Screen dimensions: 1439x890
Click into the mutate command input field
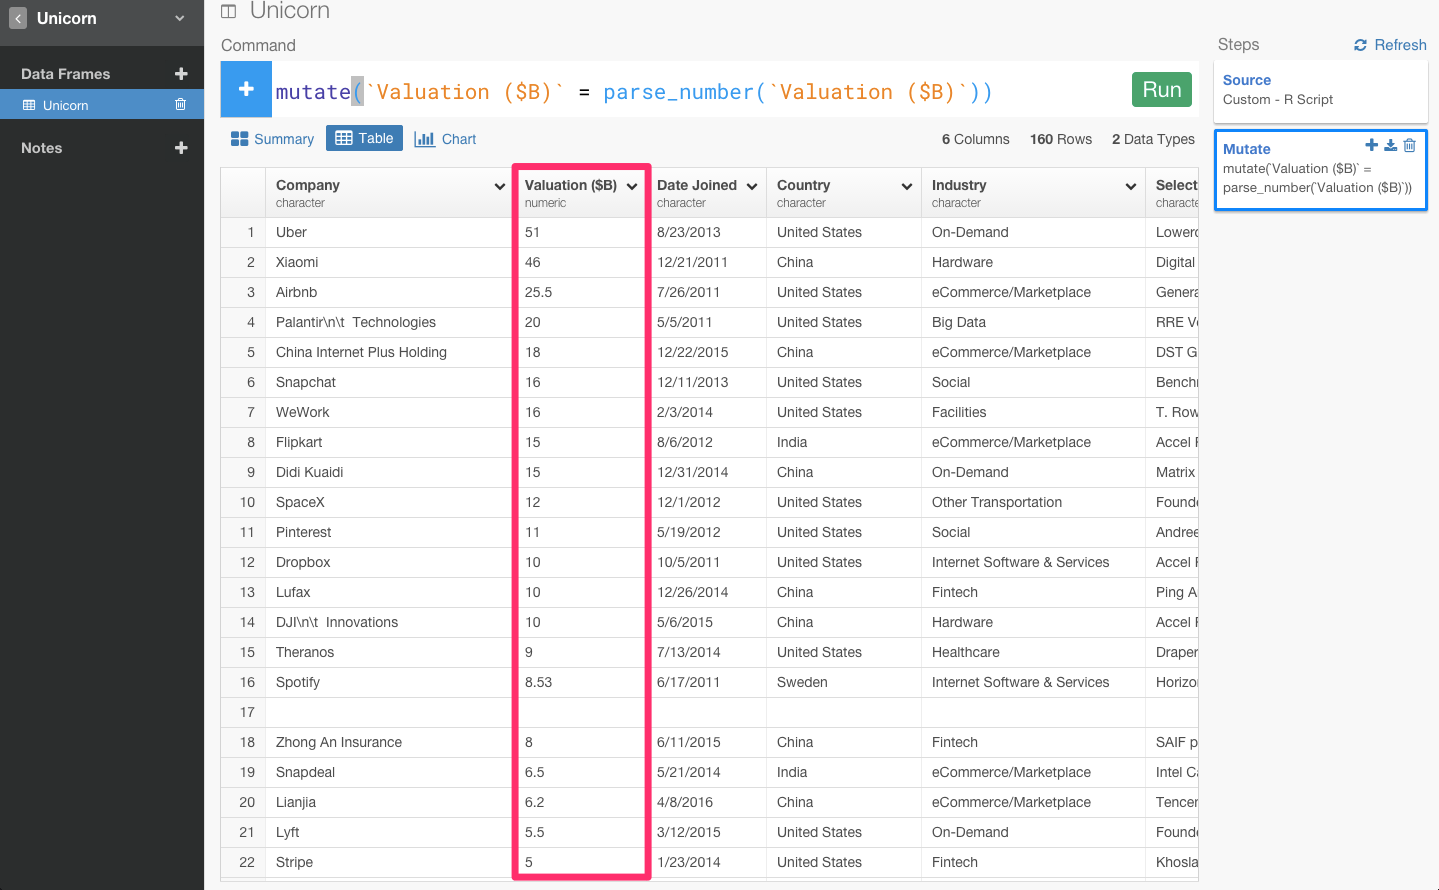tap(695, 91)
